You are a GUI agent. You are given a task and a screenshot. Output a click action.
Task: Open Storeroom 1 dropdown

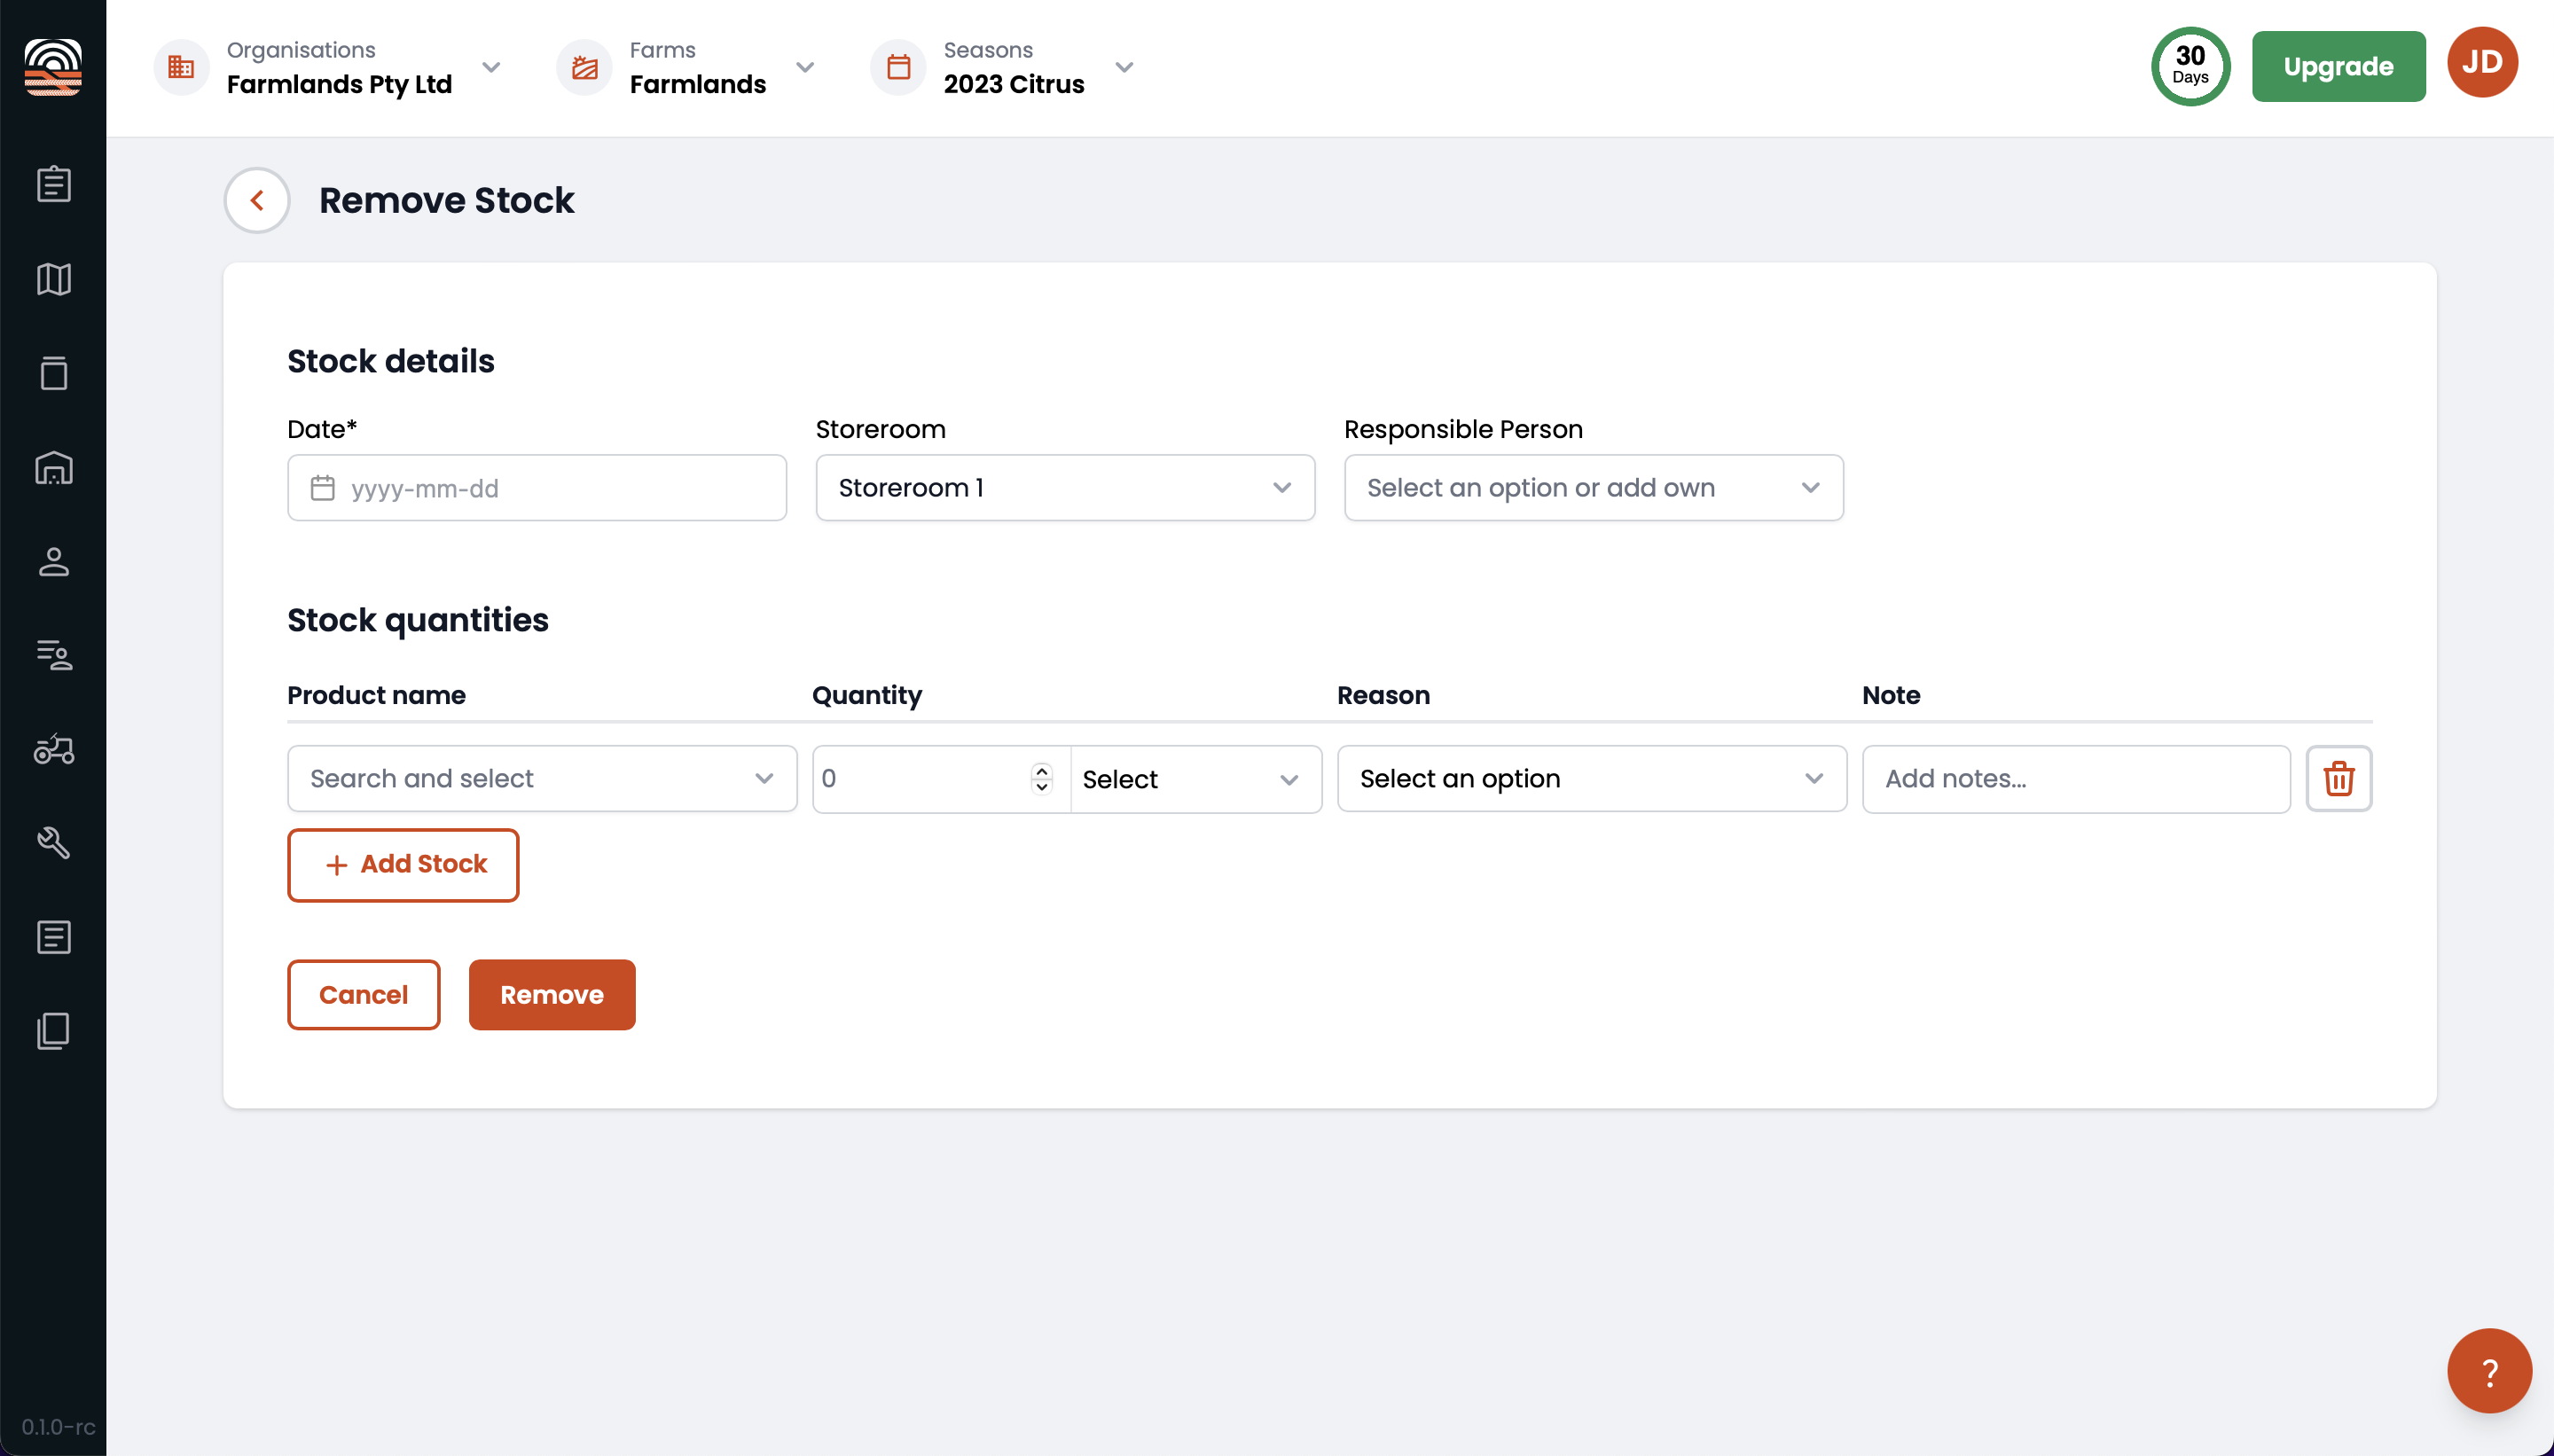click(1065, 488)
